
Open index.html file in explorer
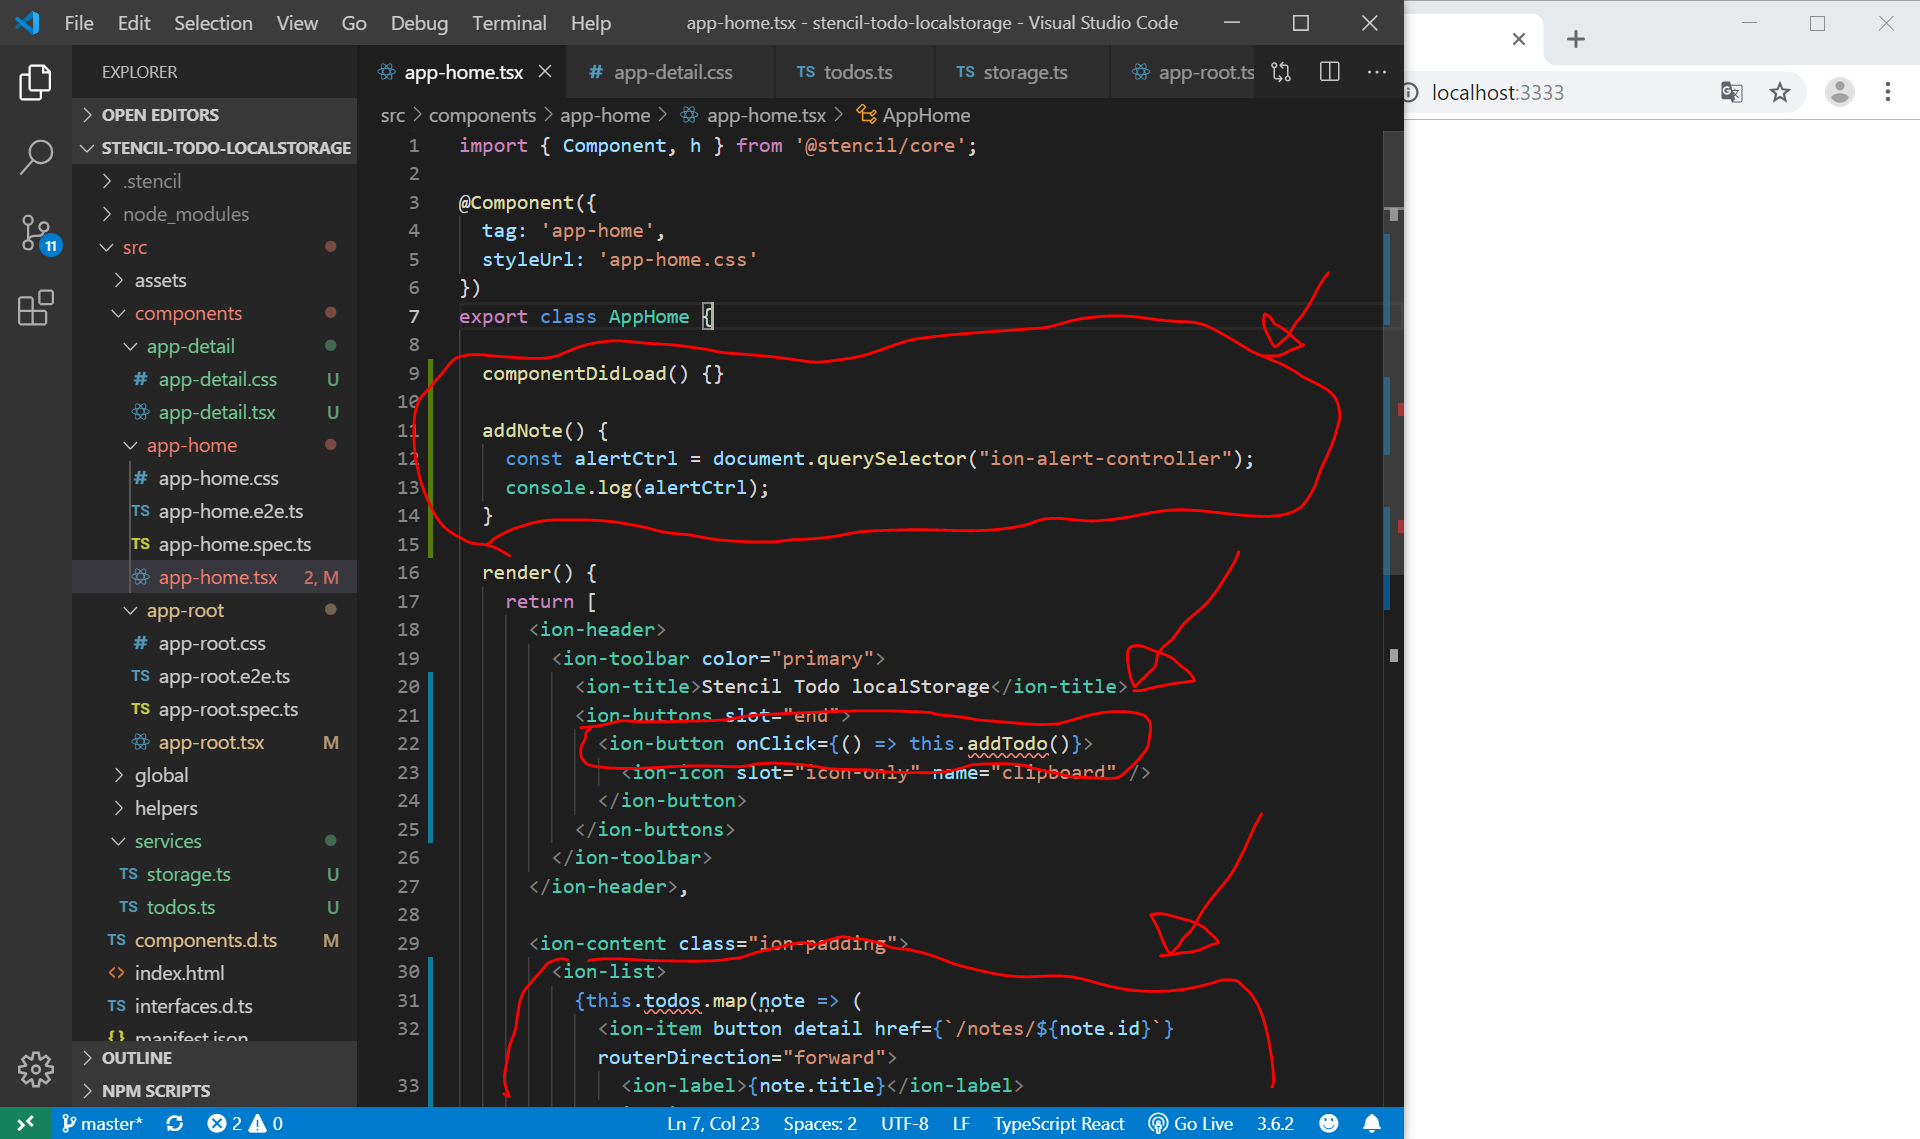click(214, 973)
